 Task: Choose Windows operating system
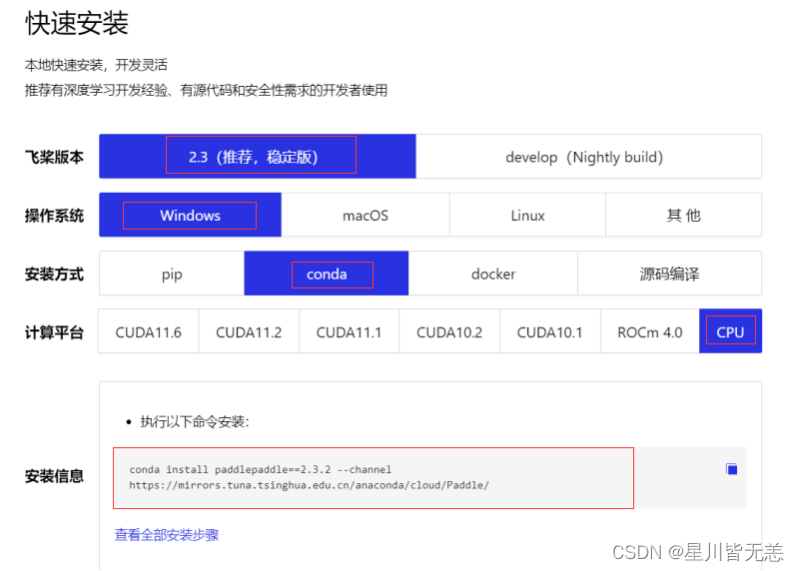pyautogui.click(x=190, y=215)
